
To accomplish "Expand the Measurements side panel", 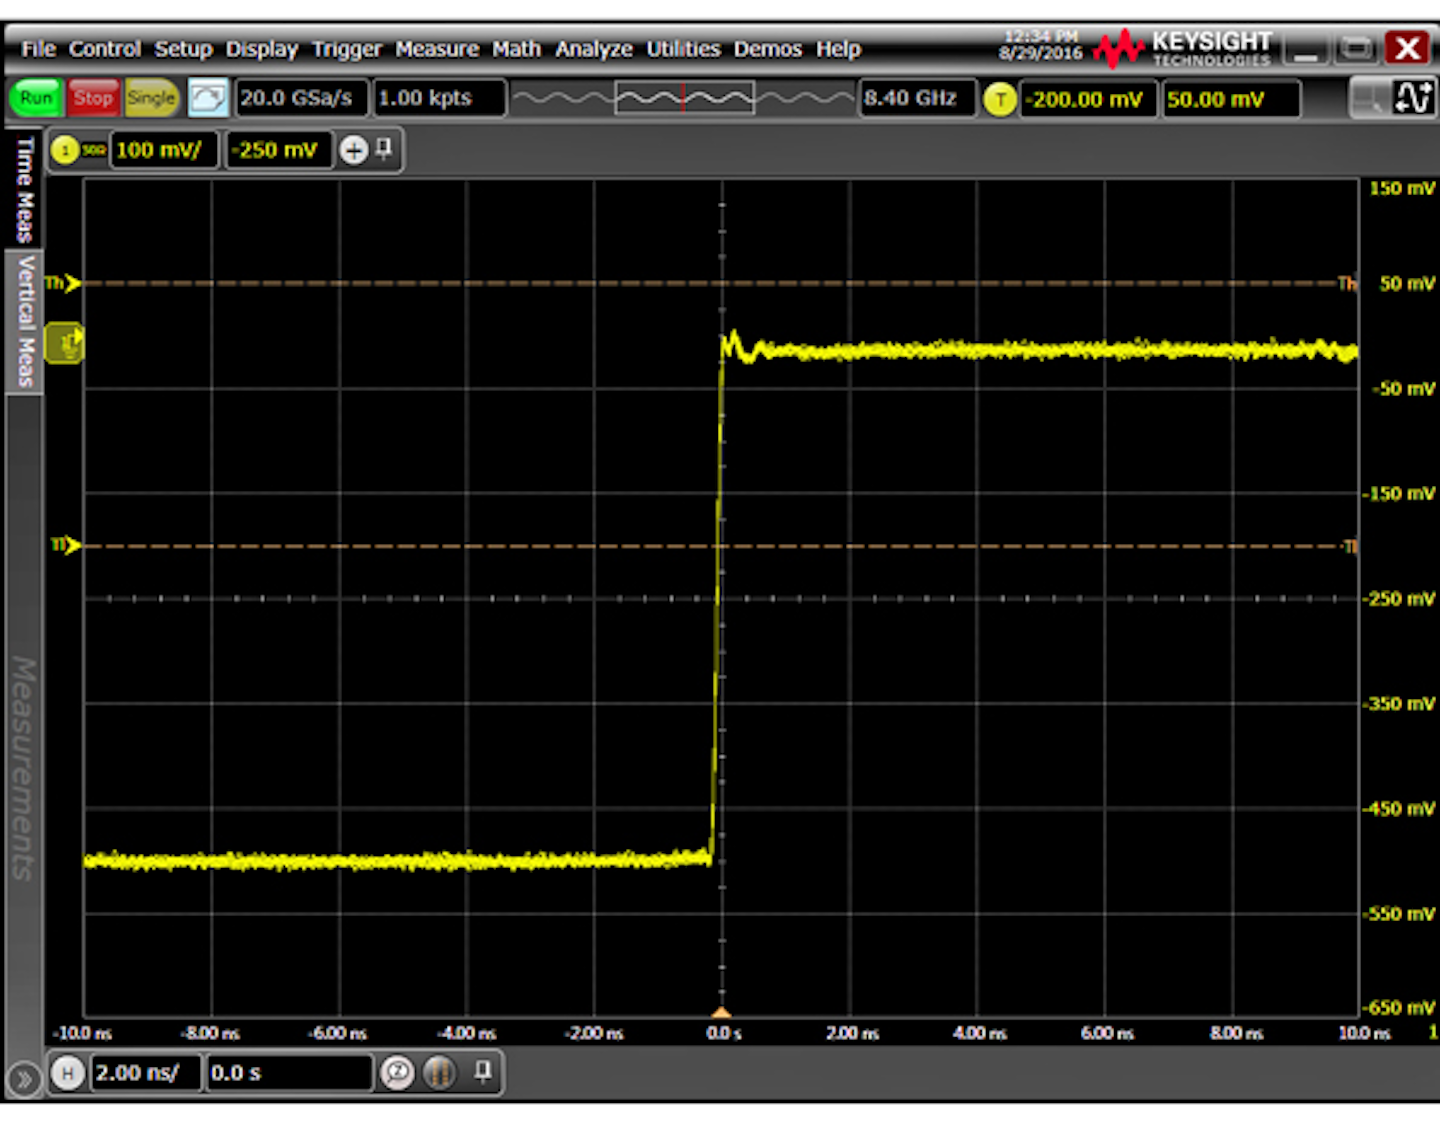I will tap(23, 768).
